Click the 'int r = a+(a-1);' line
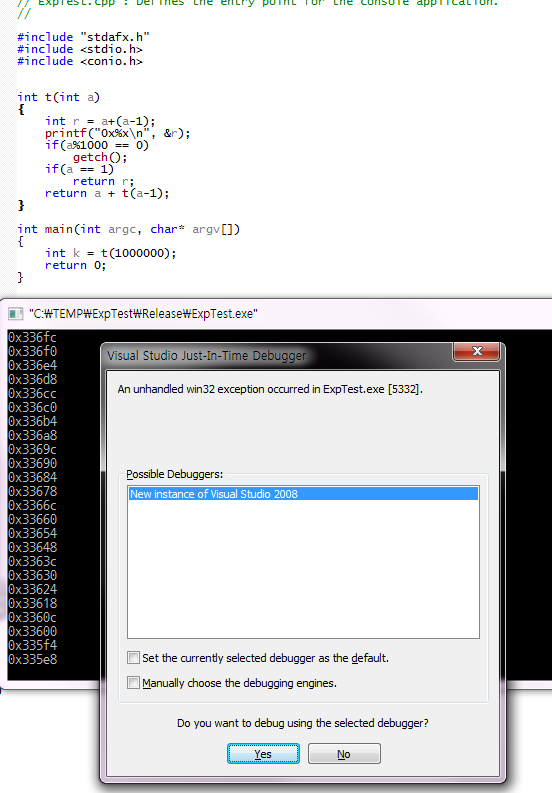552x793 pixels. [100, 121]
